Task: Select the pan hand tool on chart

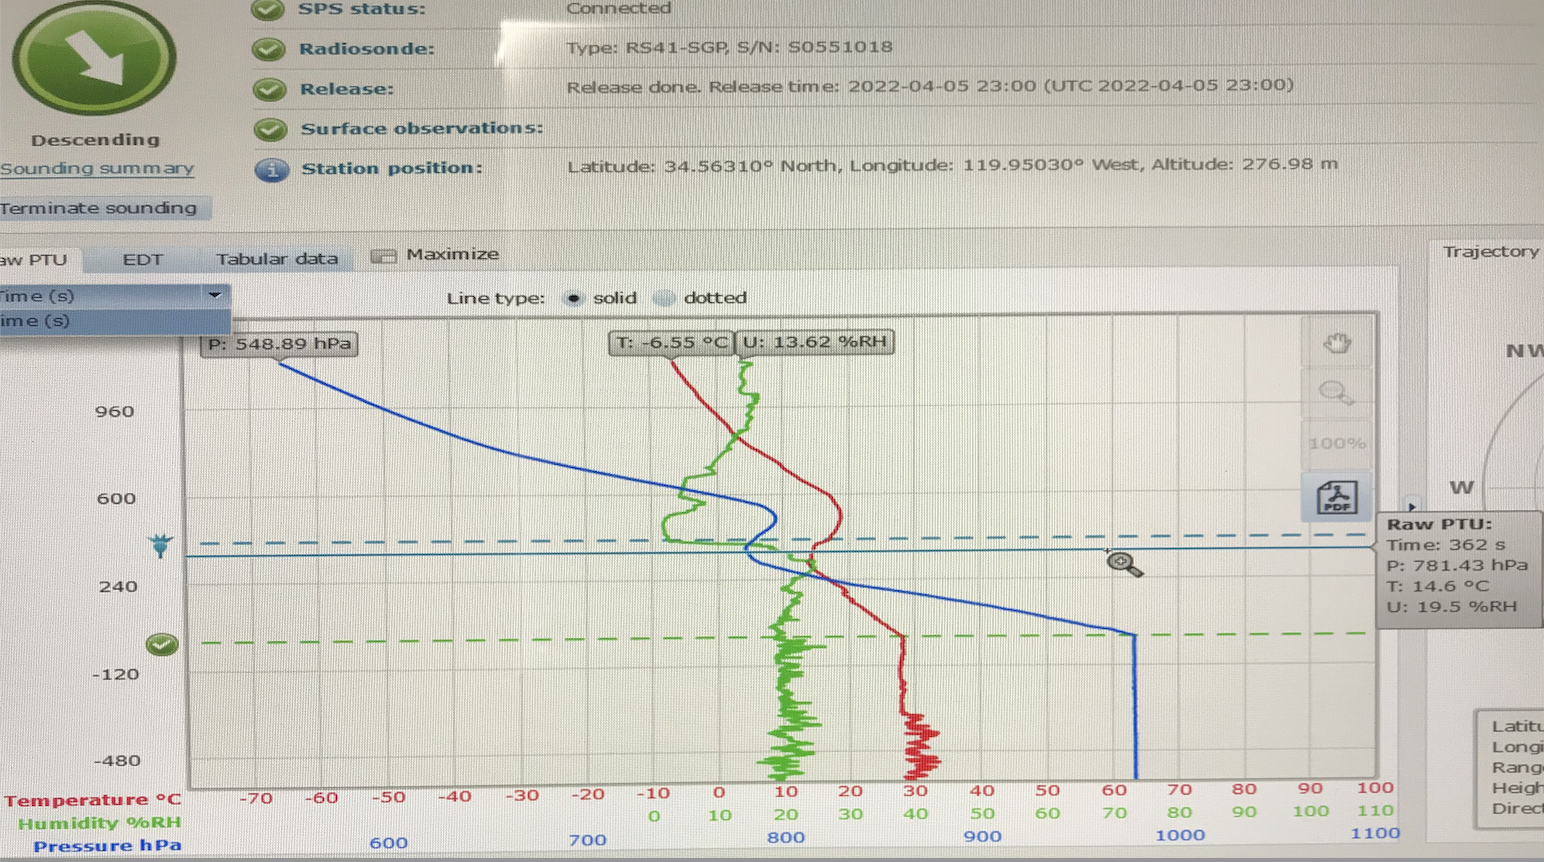Action: pos(1337,344)
